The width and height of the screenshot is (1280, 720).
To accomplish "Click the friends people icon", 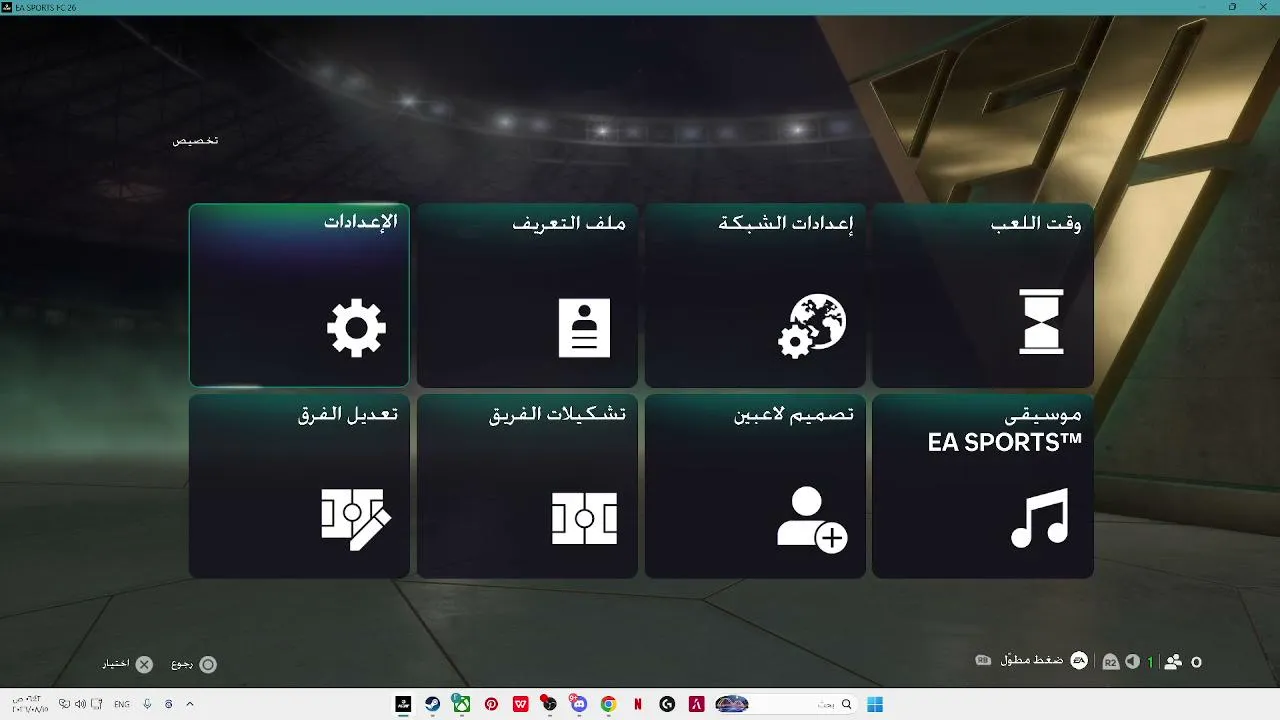I will (1174, 662).
